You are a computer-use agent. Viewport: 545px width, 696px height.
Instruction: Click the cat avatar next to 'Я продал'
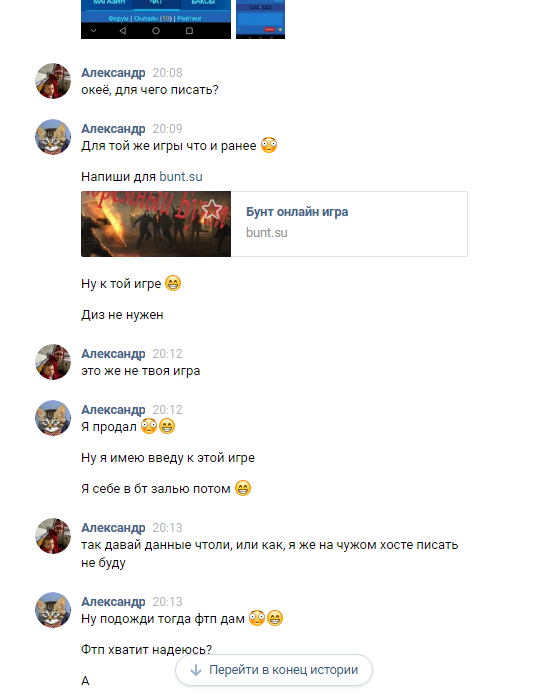pos(53,418)
